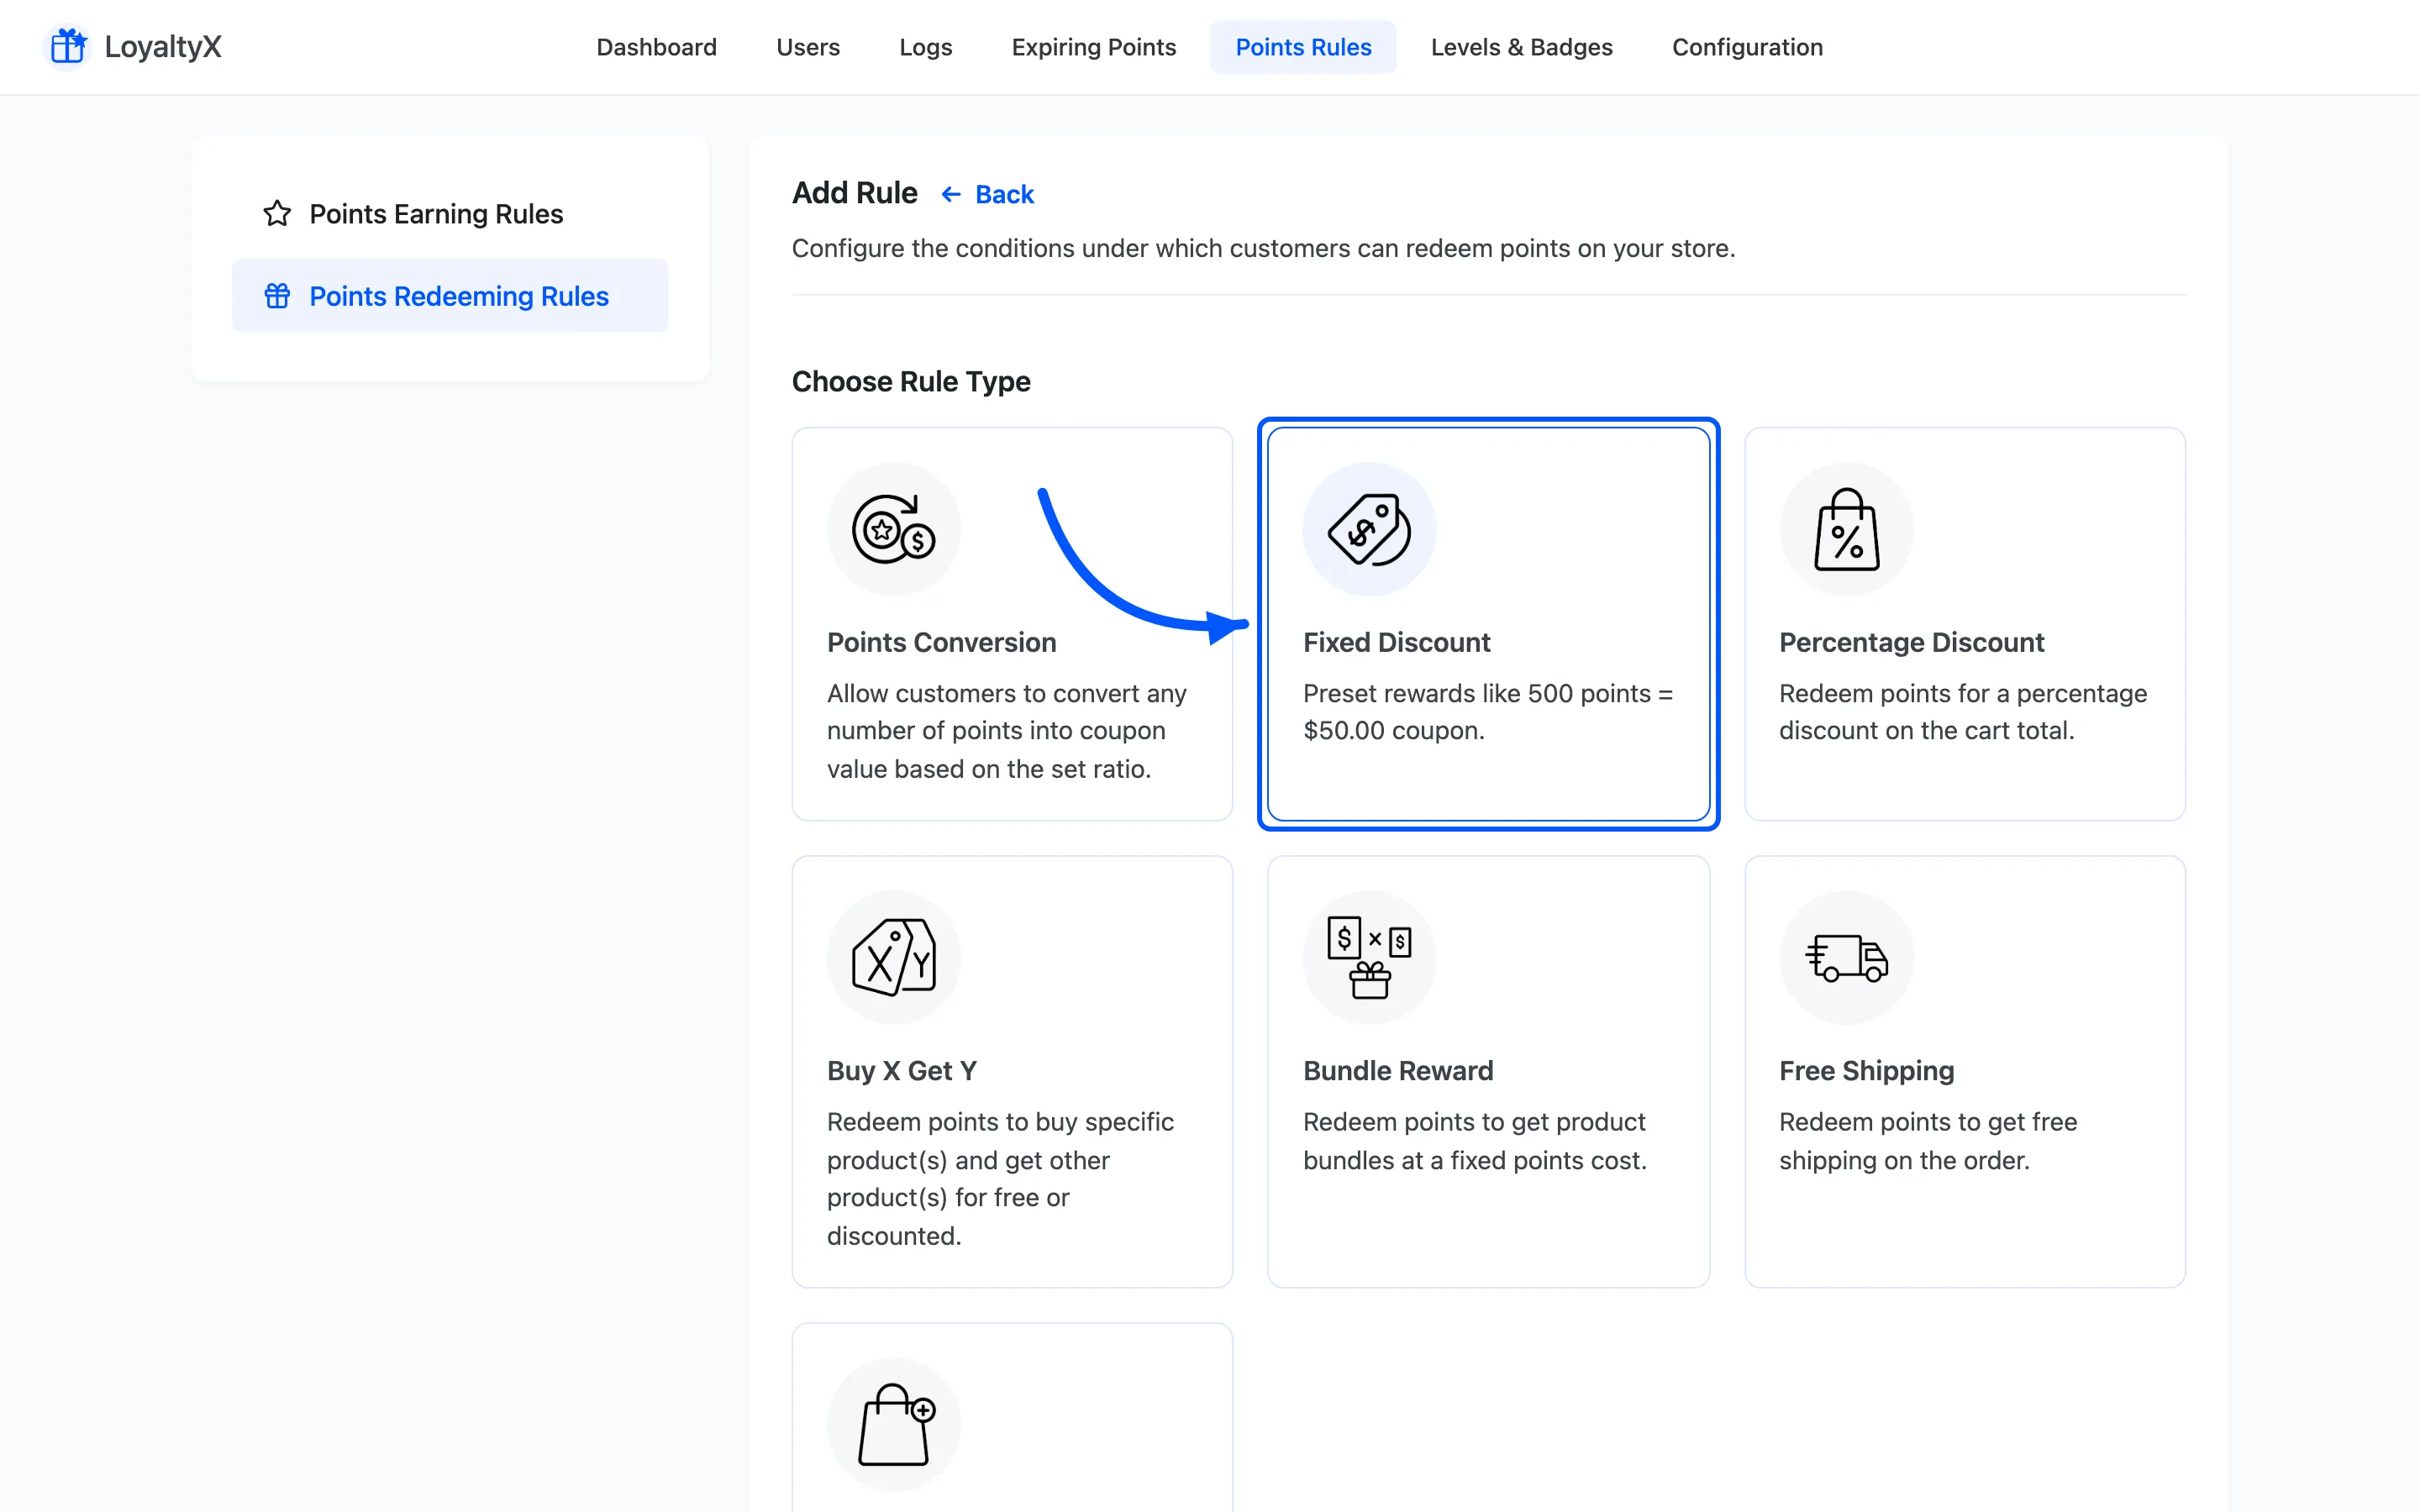Click the Buy X Get Y tags icon

(x=893, y=957)
